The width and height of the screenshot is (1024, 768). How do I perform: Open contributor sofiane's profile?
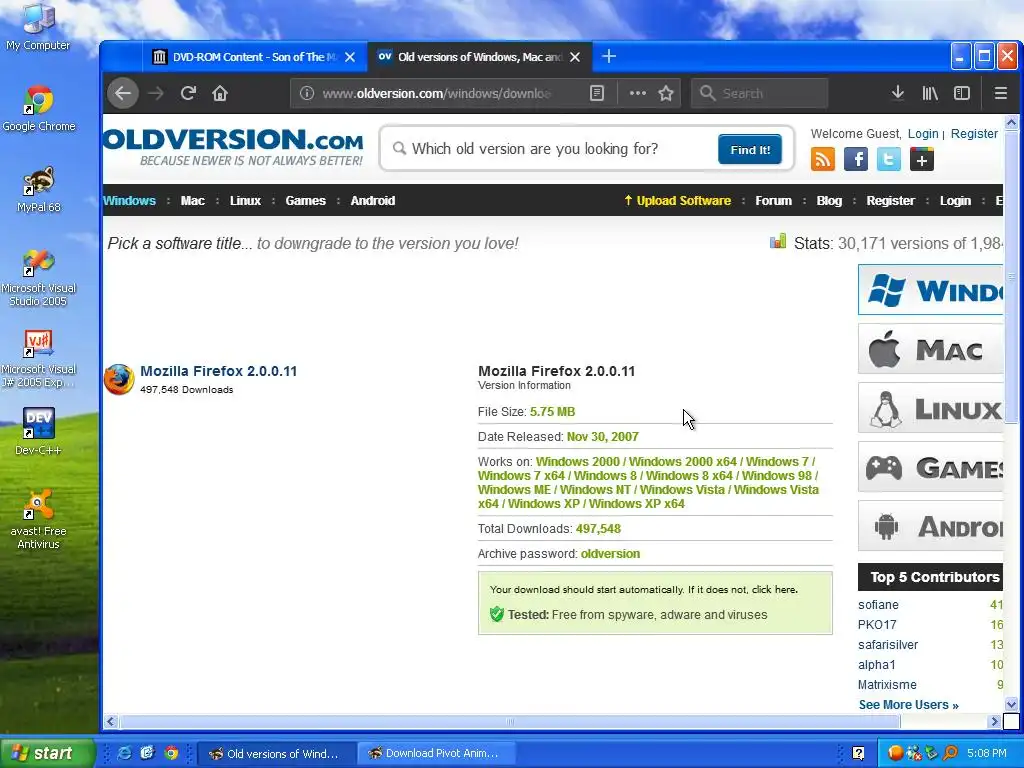pyautogui.click(x=878, y=605)
